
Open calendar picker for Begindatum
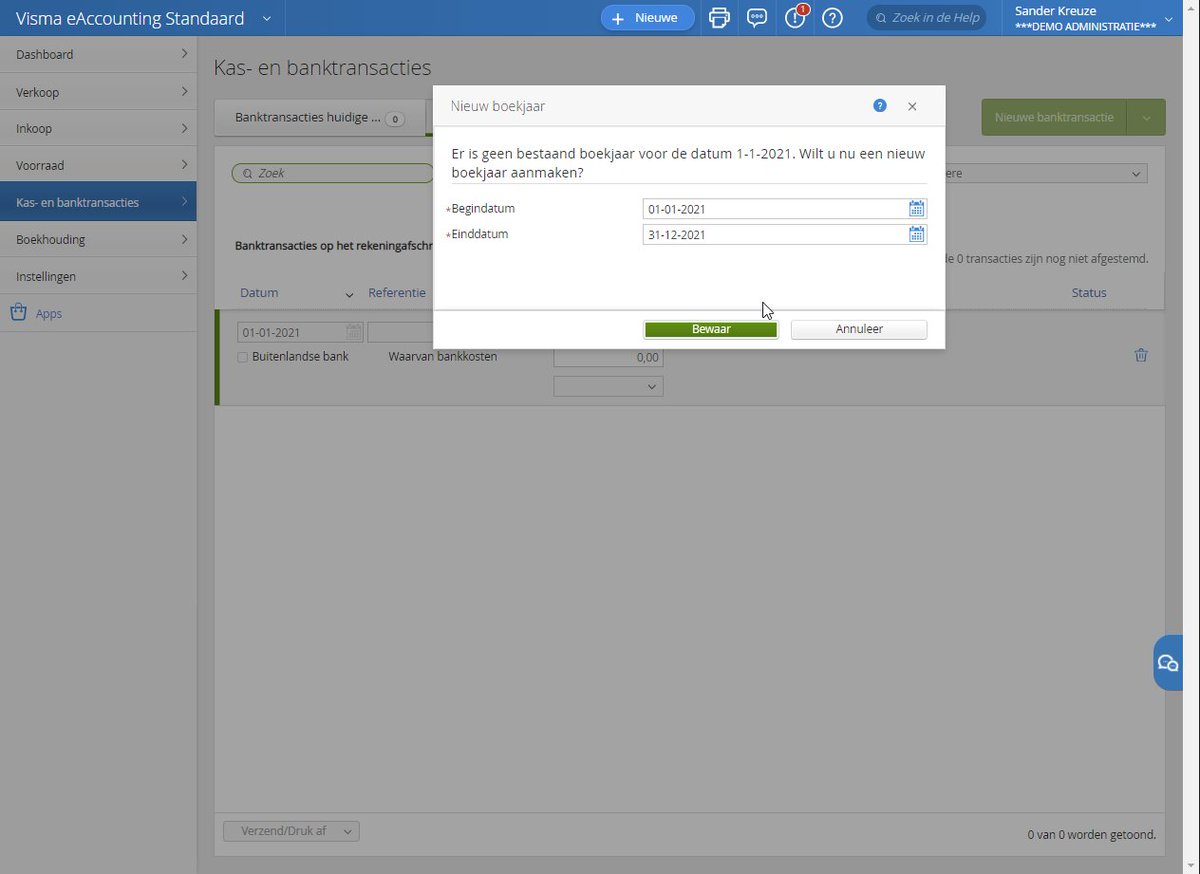point(916,209)
